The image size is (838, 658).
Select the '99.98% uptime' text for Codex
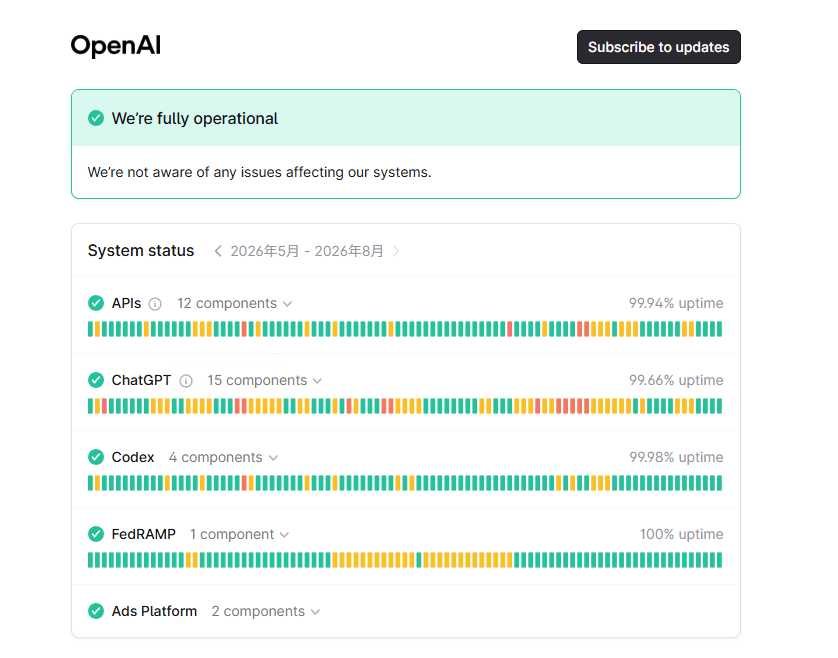676,457
